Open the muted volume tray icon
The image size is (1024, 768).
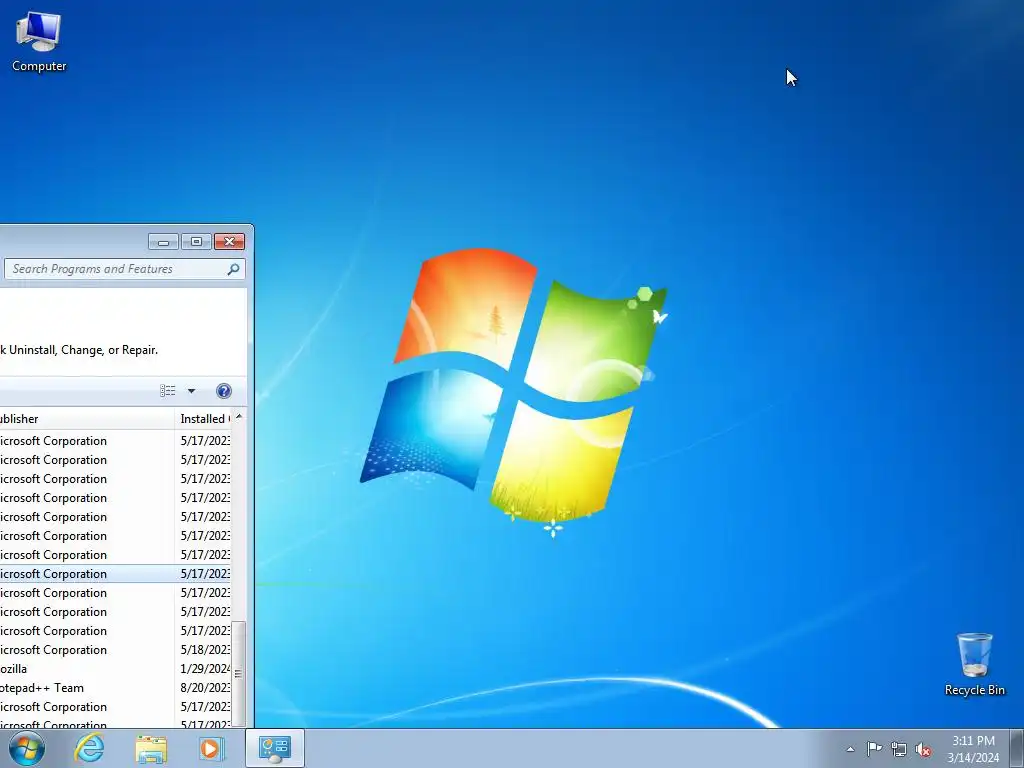[x=923, y=749]
